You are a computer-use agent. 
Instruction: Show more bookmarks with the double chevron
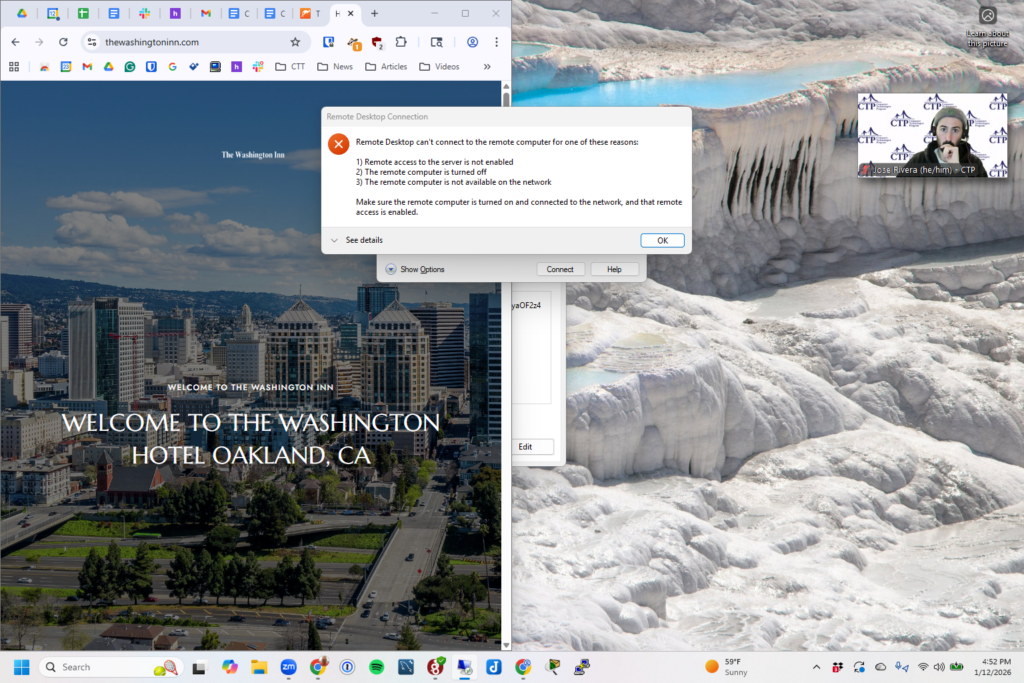(487, 67)
